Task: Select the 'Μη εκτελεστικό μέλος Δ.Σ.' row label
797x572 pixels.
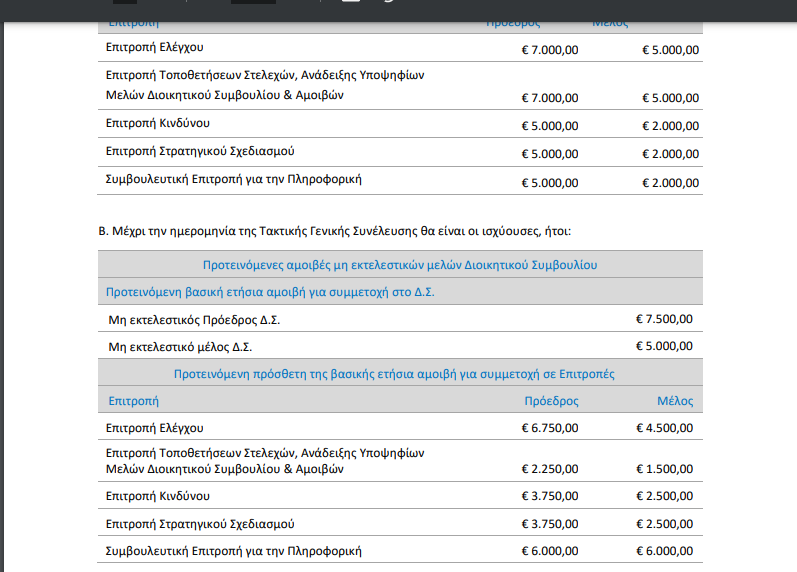Action: pyautogui.click(x=180, y=347)
